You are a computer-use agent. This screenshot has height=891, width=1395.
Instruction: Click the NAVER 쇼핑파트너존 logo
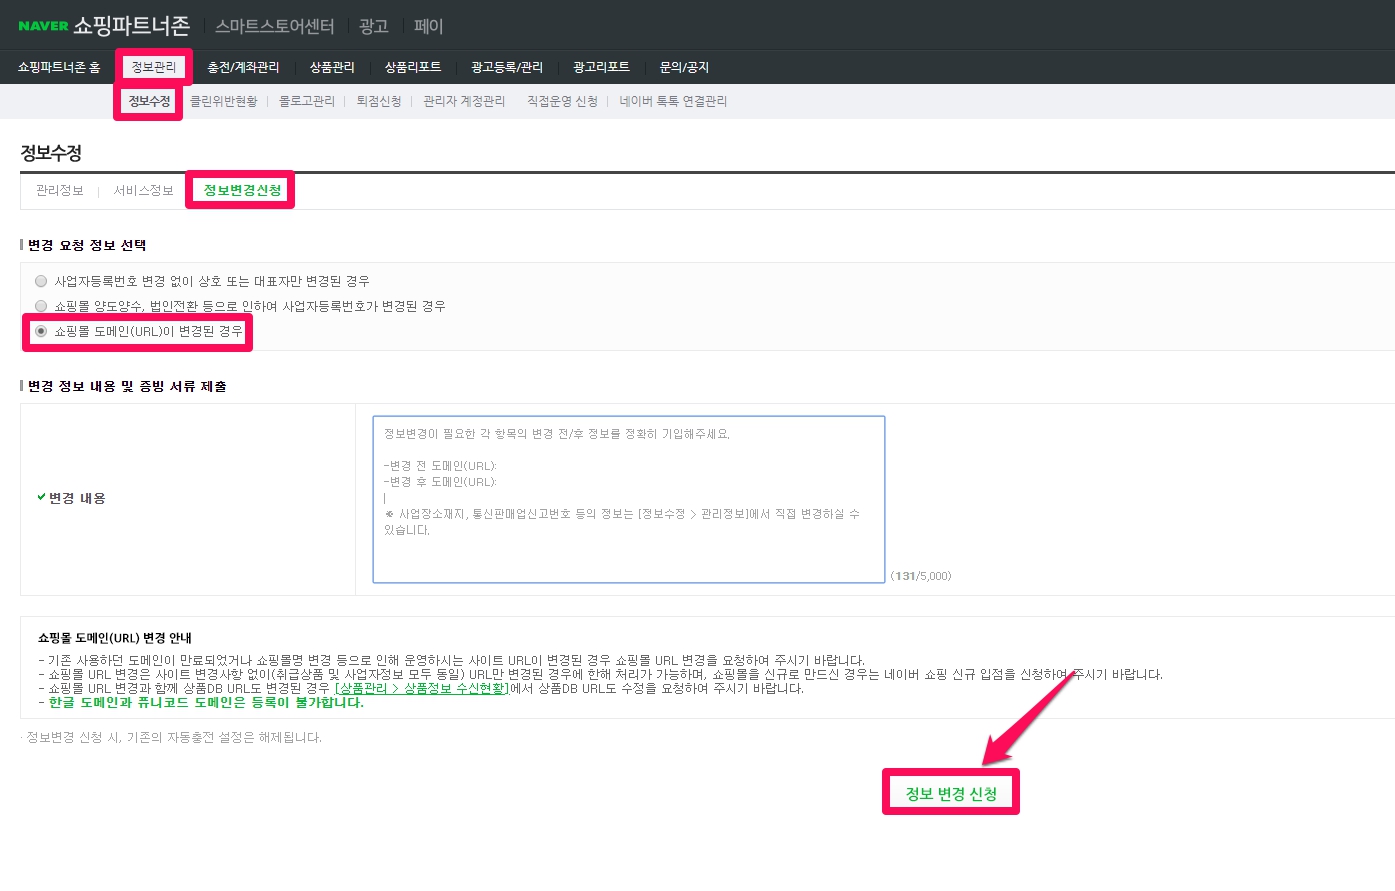pyautogui.click(x=104, y=25)
